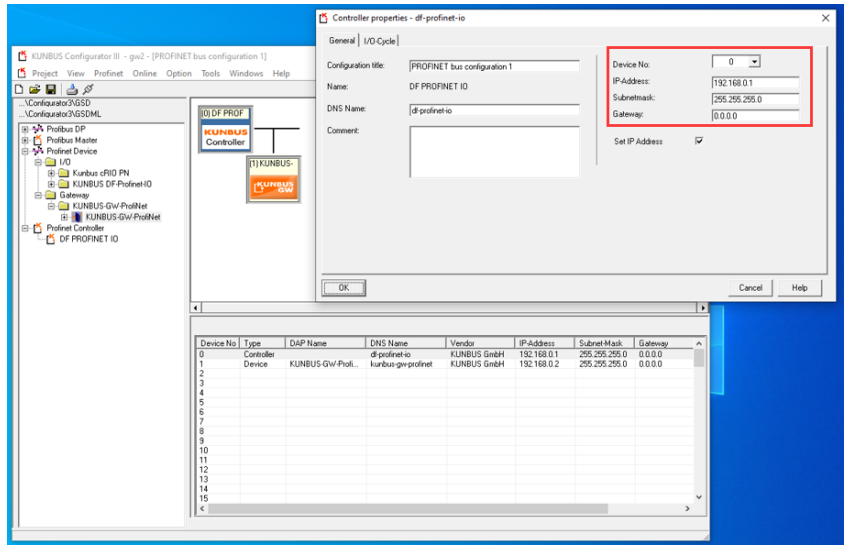Click the Comment text area
The image size is (850, 550).
tap(494, 152)
